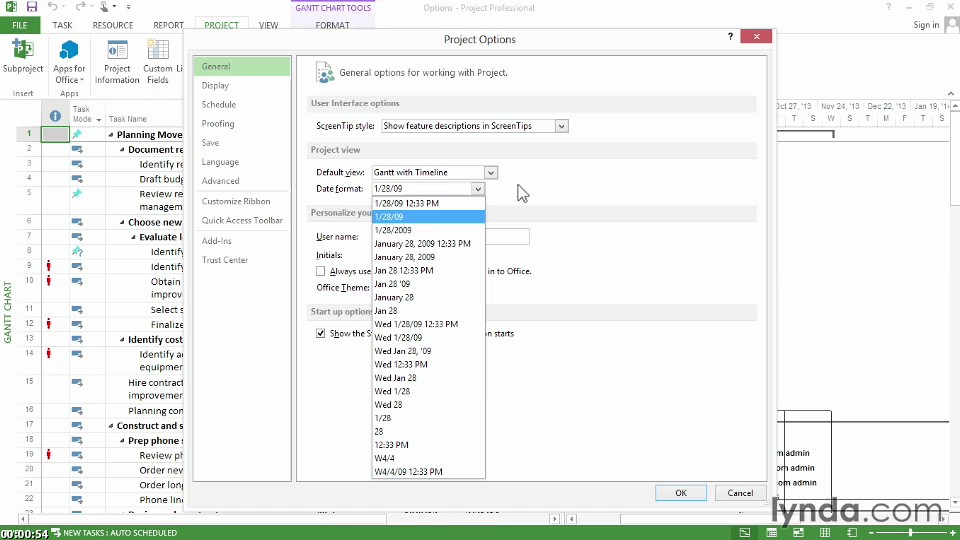The height and width of the screenshot is (540, 960).
Task: Switch to the TASK ribbon tab
Action: pyautogui.click(x=62, y=25)
